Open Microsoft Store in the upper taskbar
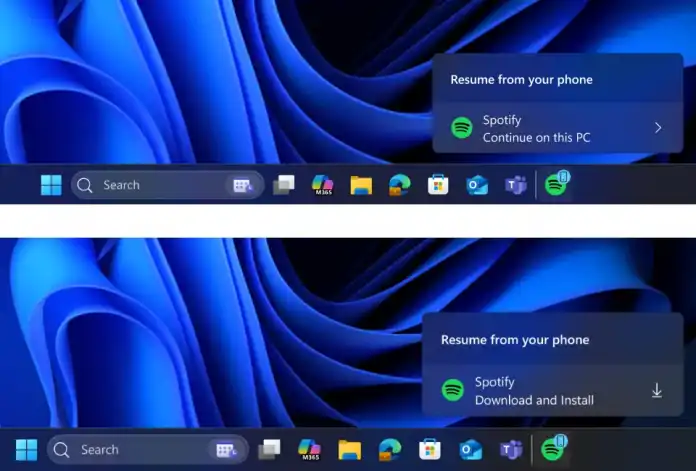 438,185
